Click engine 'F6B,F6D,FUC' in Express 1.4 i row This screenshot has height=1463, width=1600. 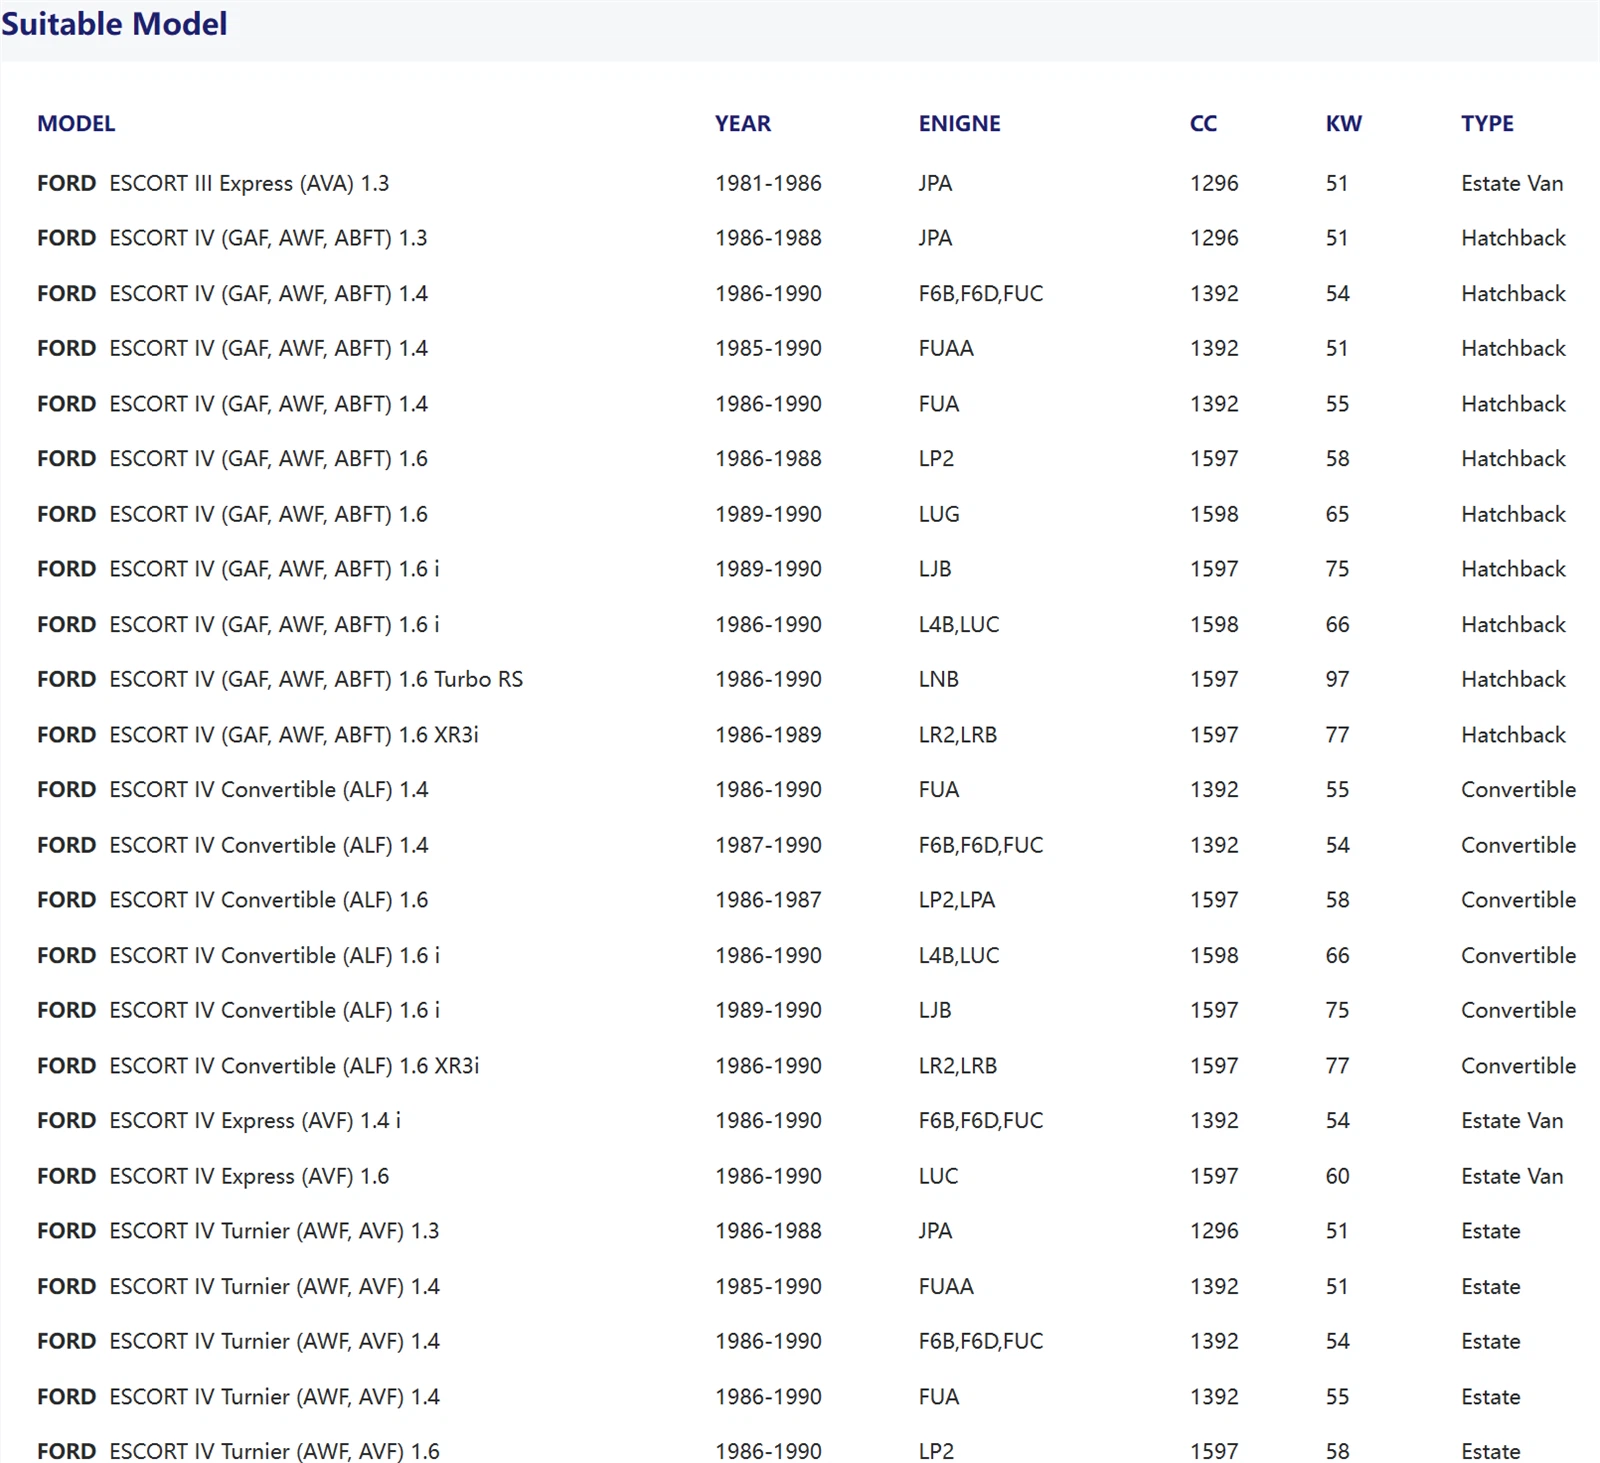pos(981,1121)
